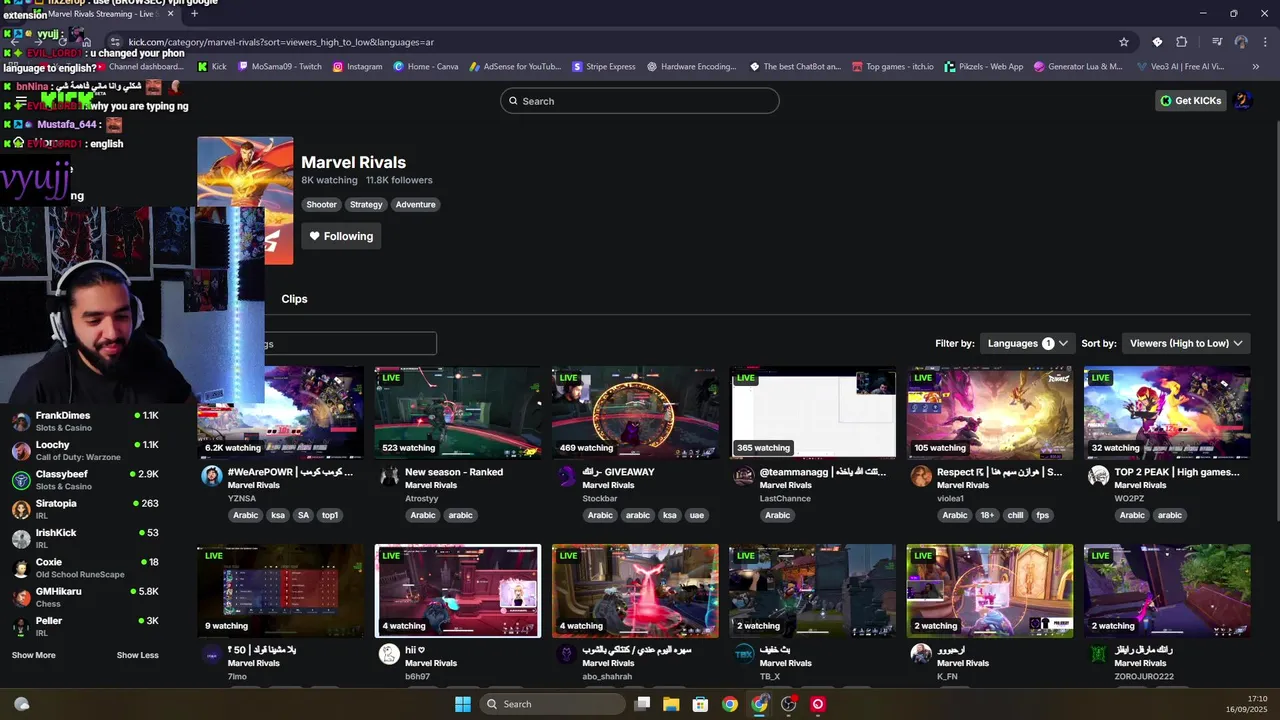Click Show More in the sidebar
Image resolution: width=1280 pixels, height=720 pixels.
34,655
